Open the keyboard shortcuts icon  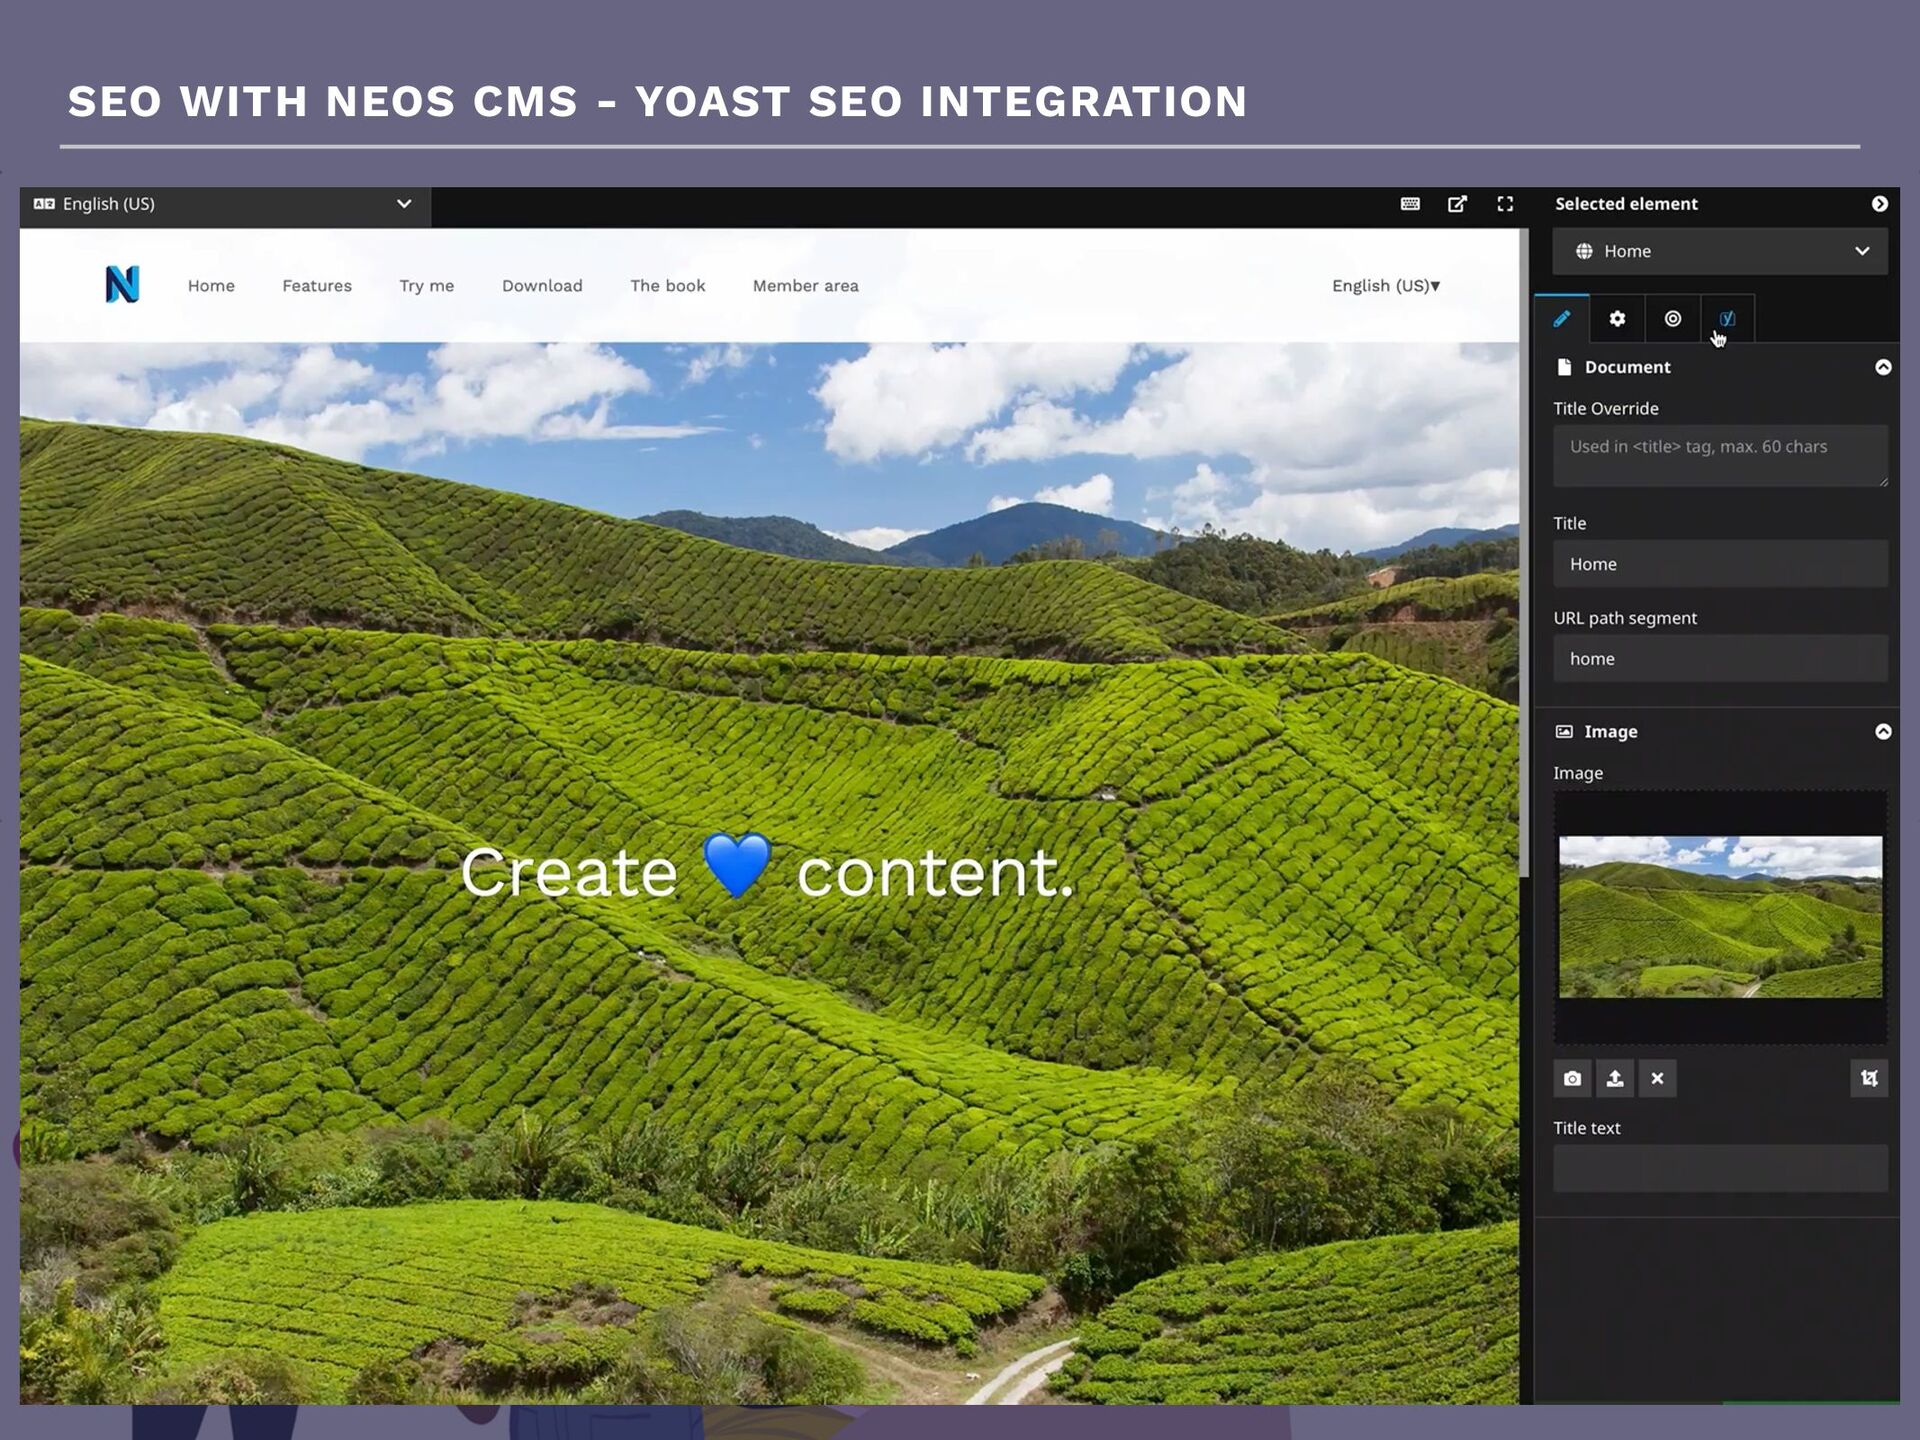coord(1410,204)
